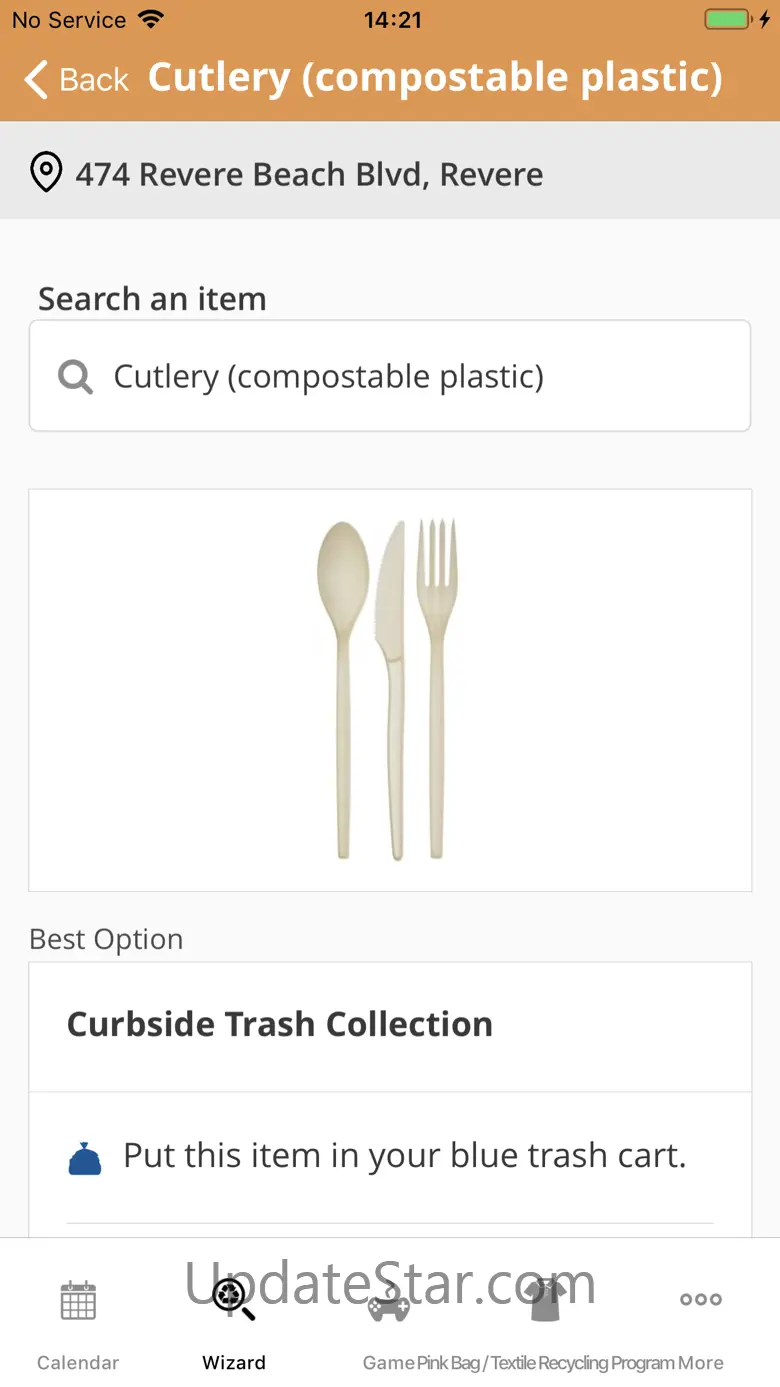
Task: Select the Pink Bag shirt icon
Action: click(546, 1299)
